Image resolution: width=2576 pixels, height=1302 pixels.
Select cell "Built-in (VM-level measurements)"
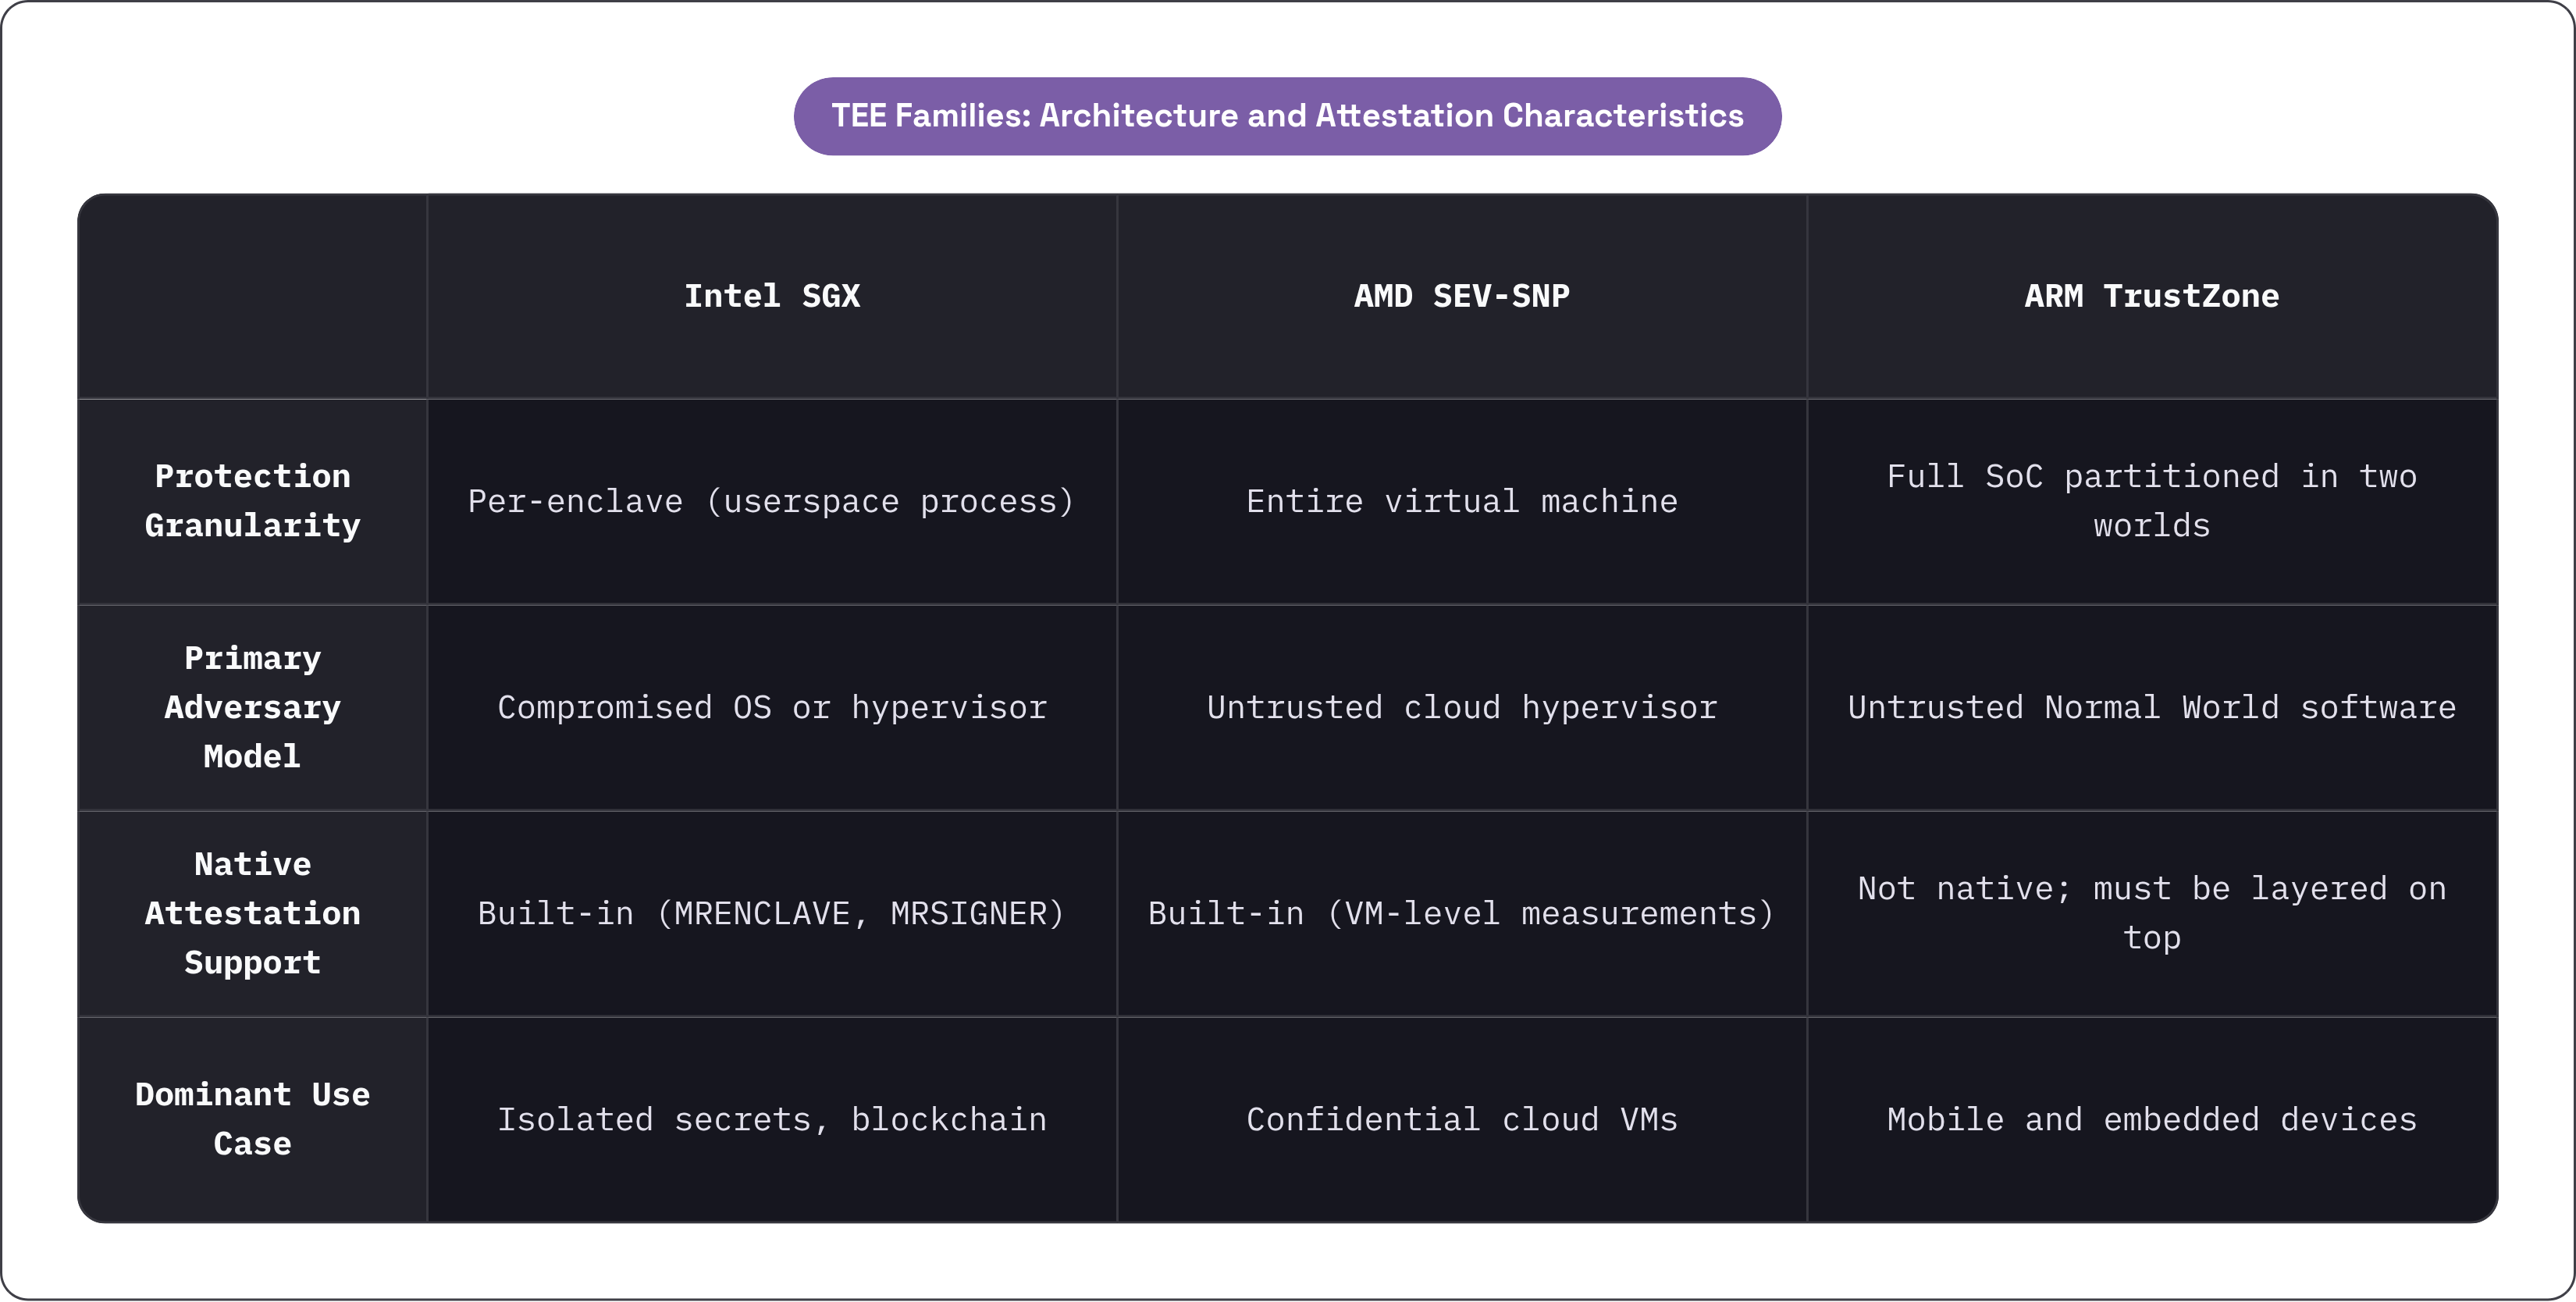1462,913
